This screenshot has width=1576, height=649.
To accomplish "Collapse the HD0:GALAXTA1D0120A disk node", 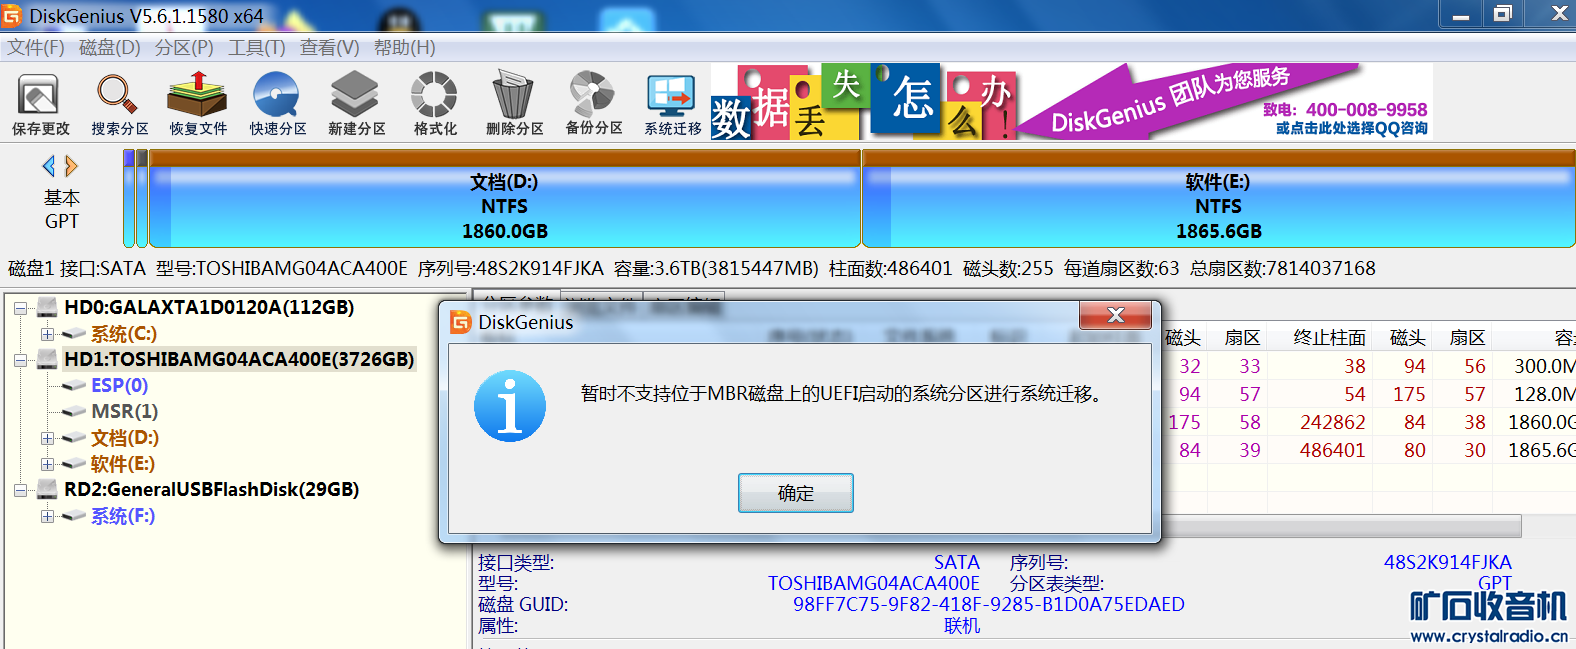I will click(20, 308).
